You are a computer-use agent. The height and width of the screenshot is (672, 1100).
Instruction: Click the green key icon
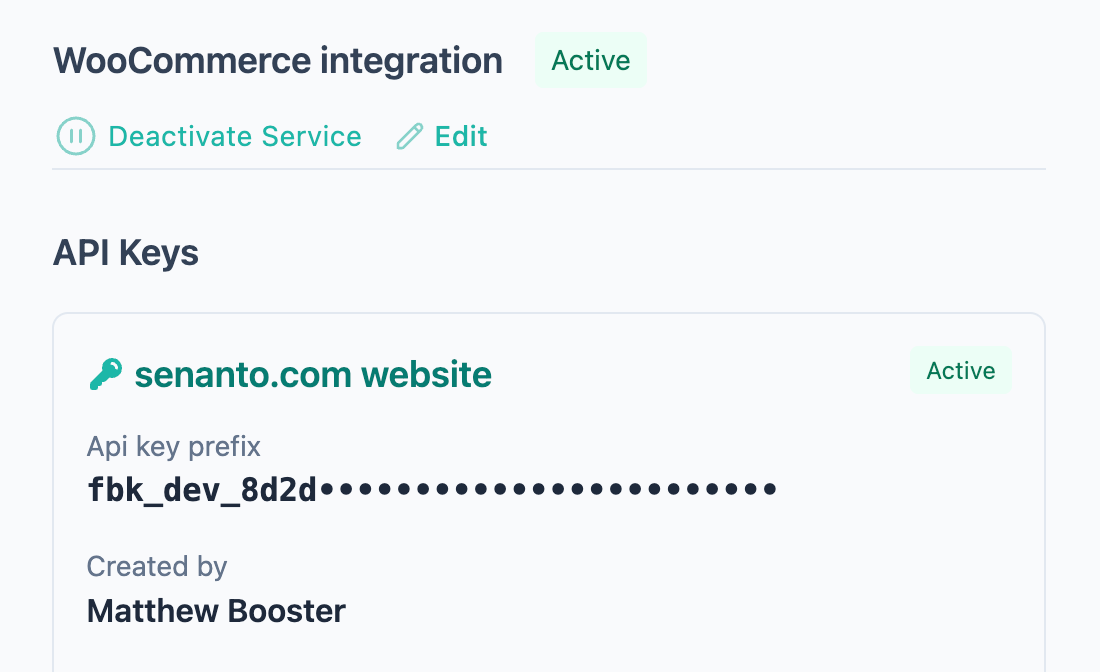[x=105, y=375]
